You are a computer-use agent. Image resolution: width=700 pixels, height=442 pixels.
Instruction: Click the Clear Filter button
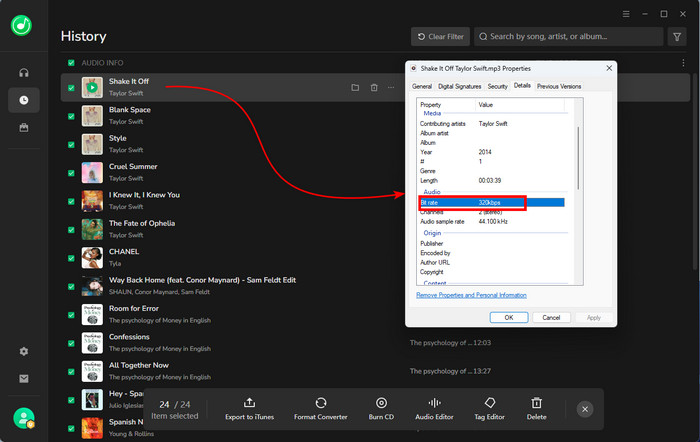(440, 37)
